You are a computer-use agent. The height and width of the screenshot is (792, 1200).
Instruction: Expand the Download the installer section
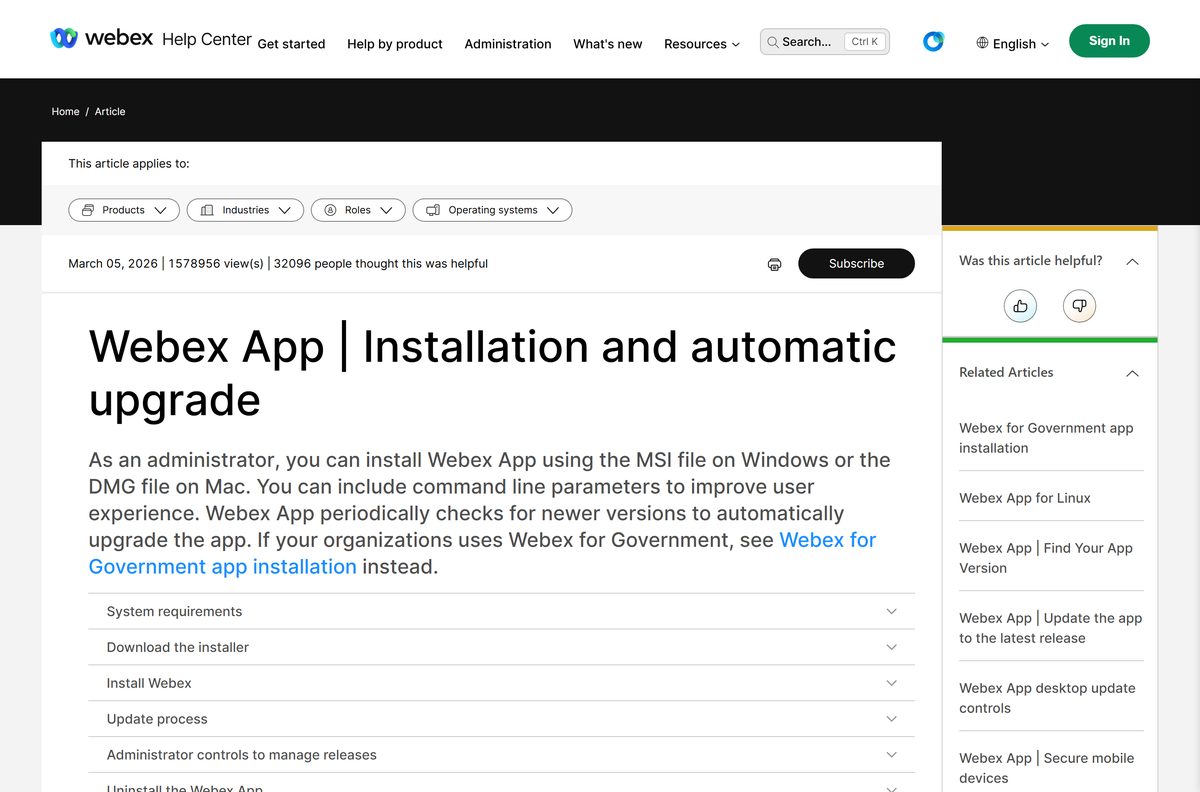pyautogui.click(x=501, y=647)
